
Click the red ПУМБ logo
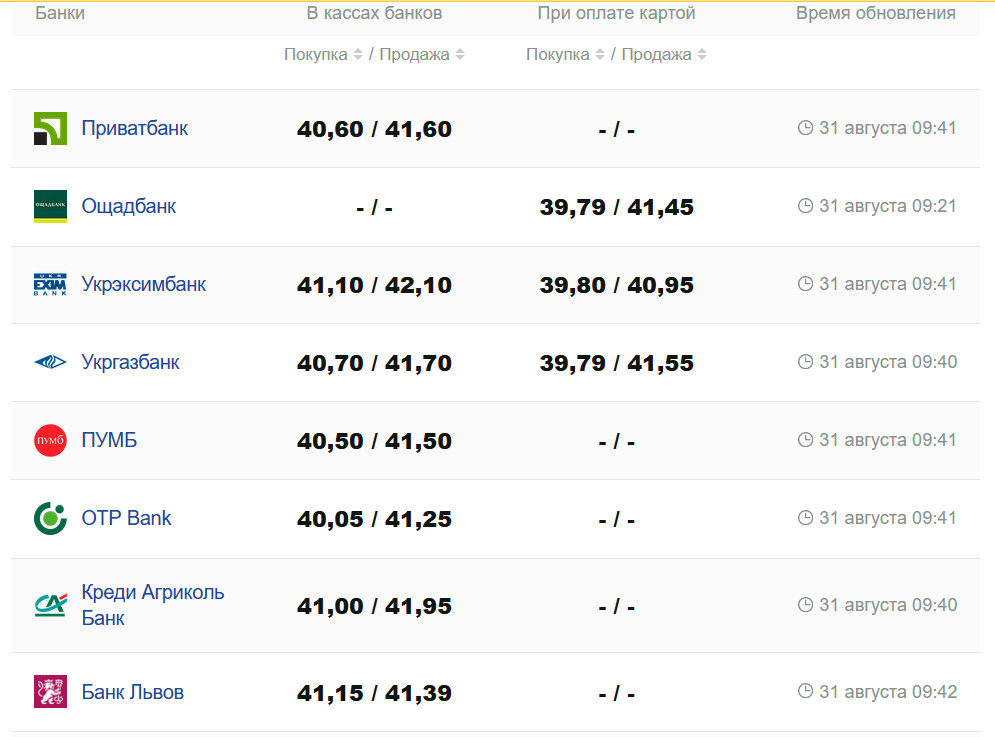pyautogui.click(x=50, y=440)
